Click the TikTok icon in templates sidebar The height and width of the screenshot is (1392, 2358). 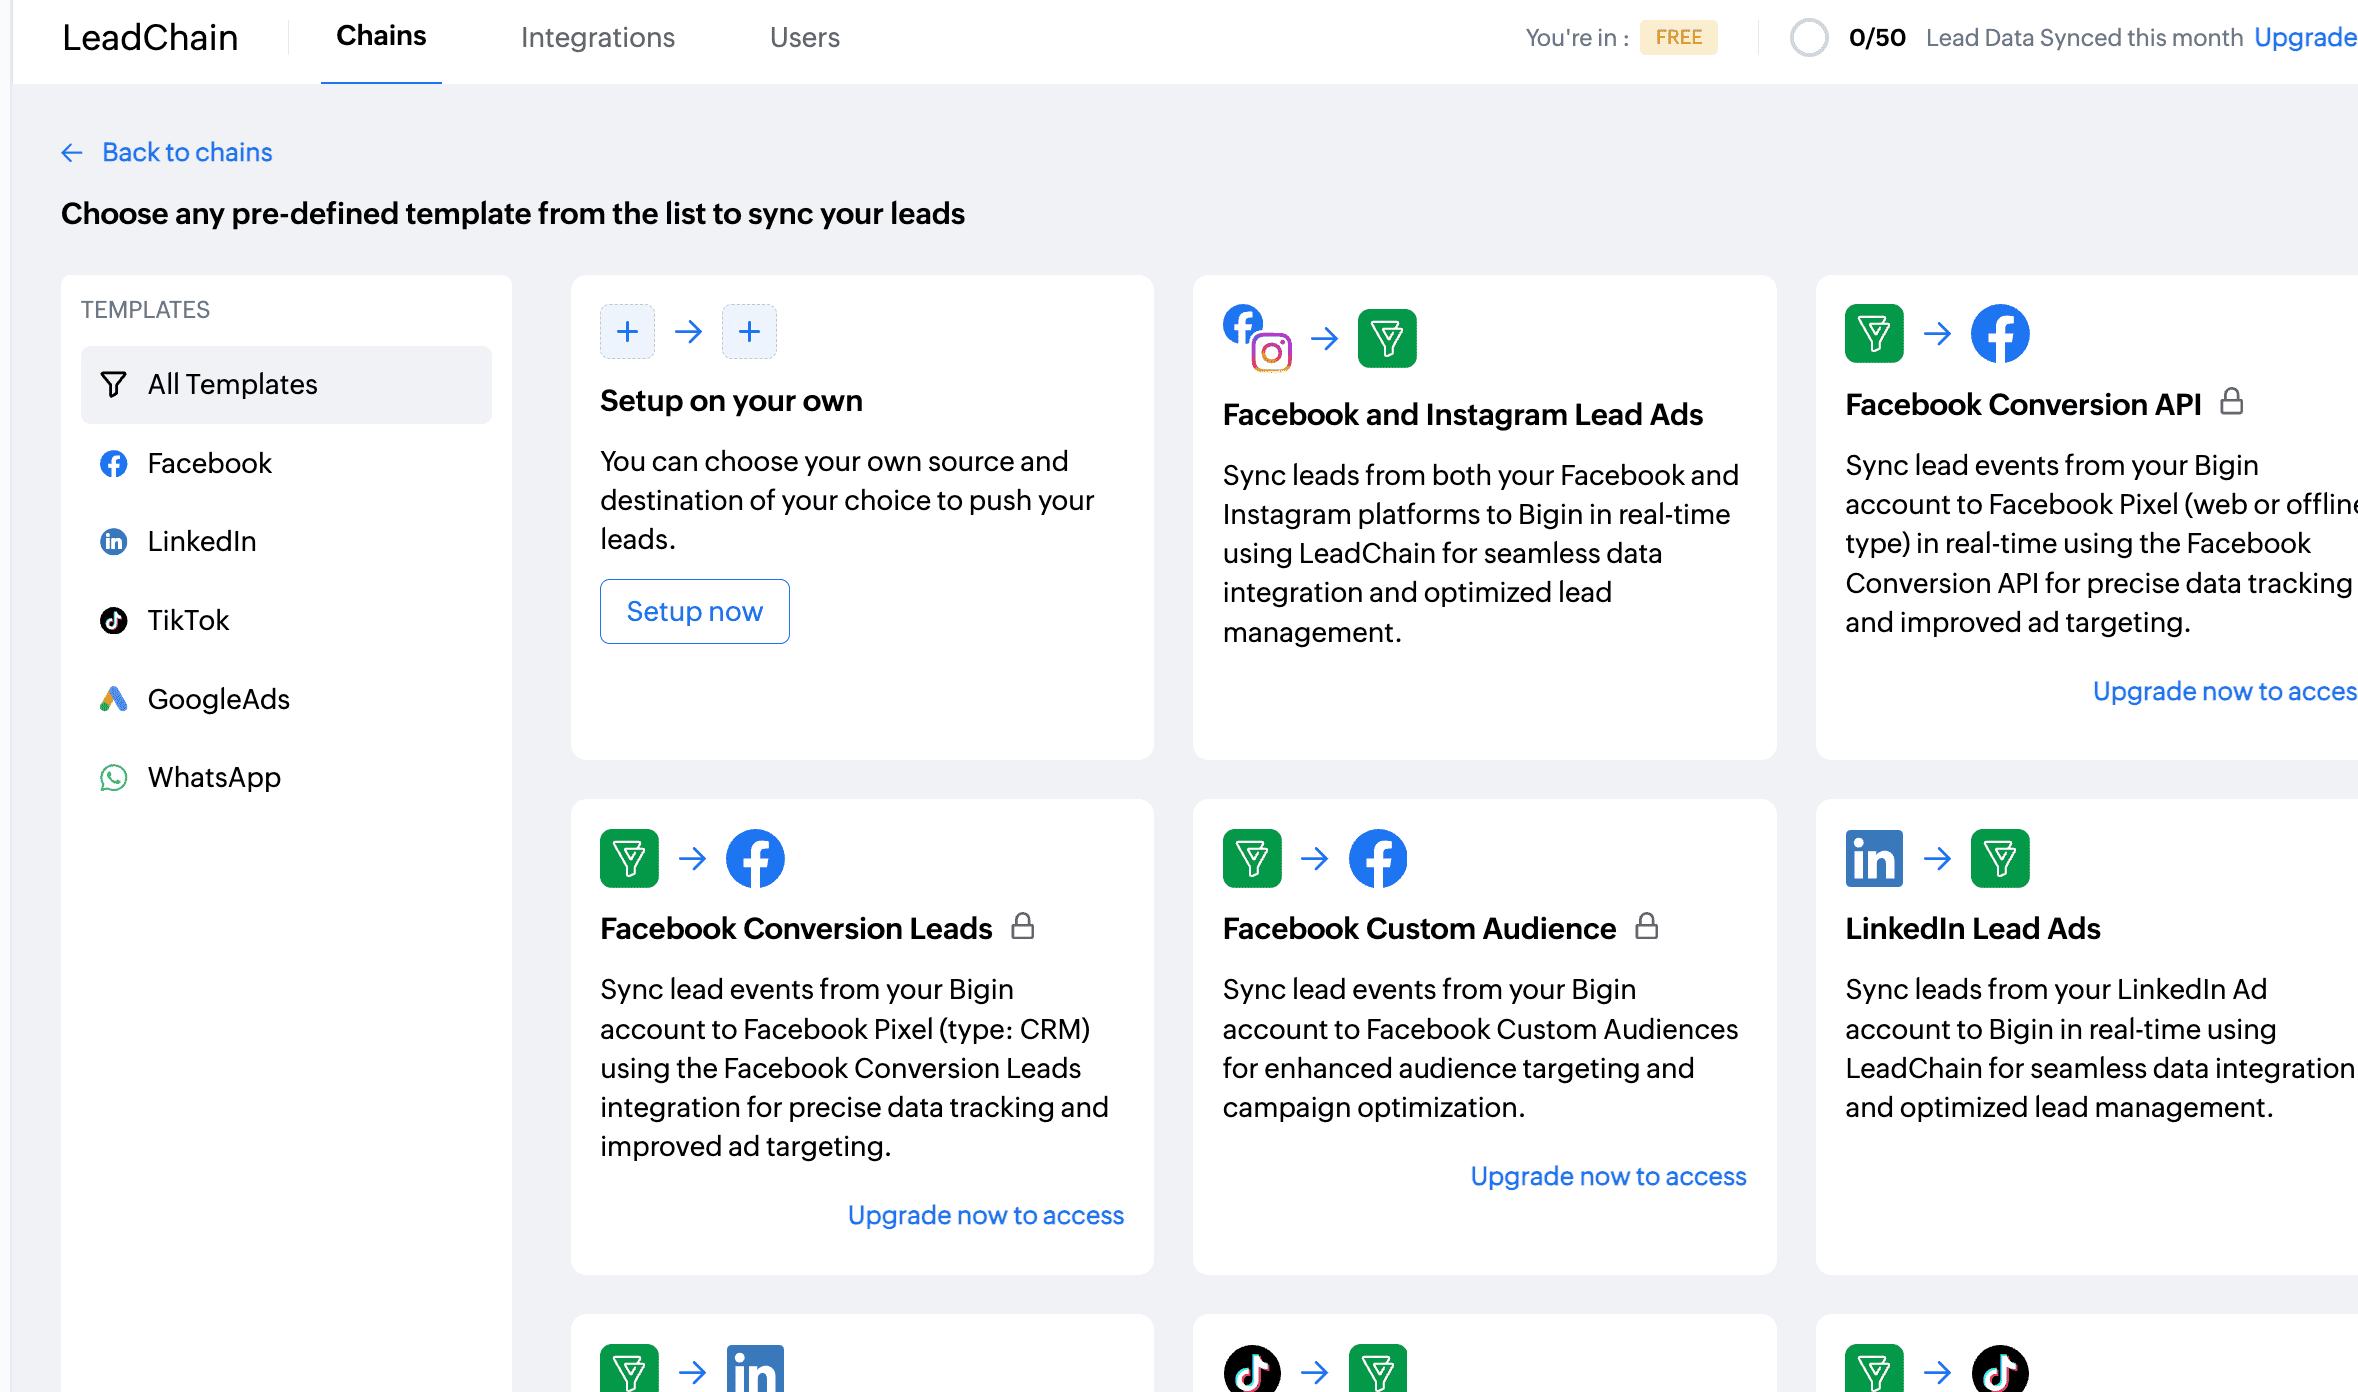point(114,620)
